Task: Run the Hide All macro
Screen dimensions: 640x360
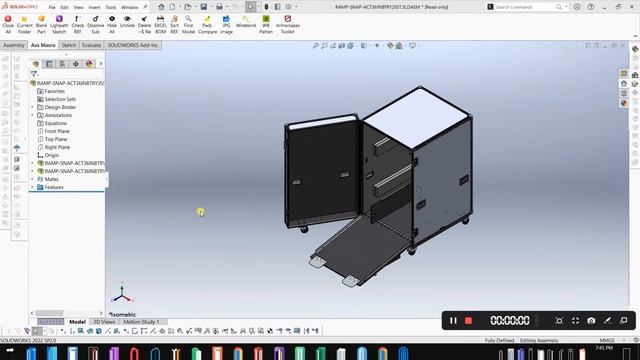Action: (x=112, y=24)
